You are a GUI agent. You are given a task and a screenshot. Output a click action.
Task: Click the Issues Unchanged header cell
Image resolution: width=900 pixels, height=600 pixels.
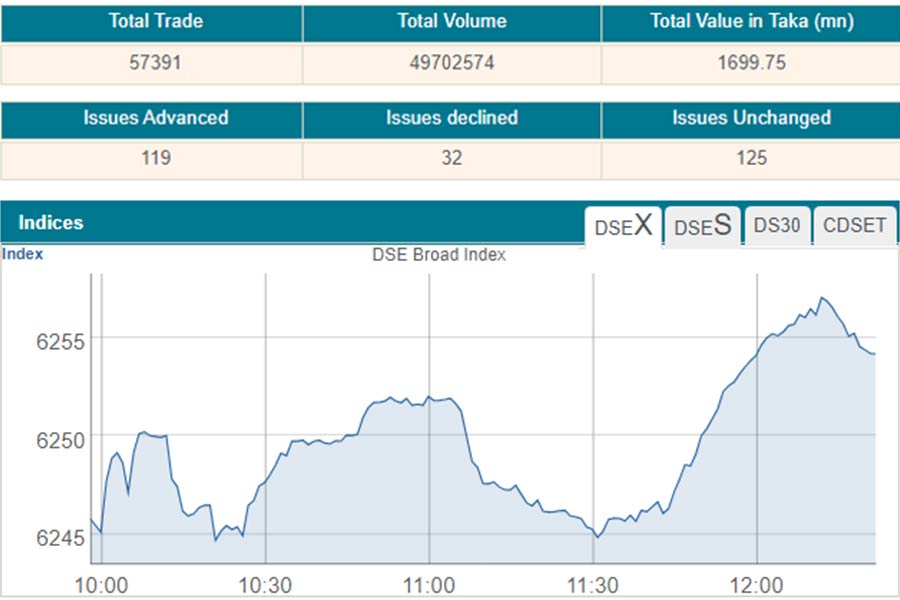click(751, 118)
